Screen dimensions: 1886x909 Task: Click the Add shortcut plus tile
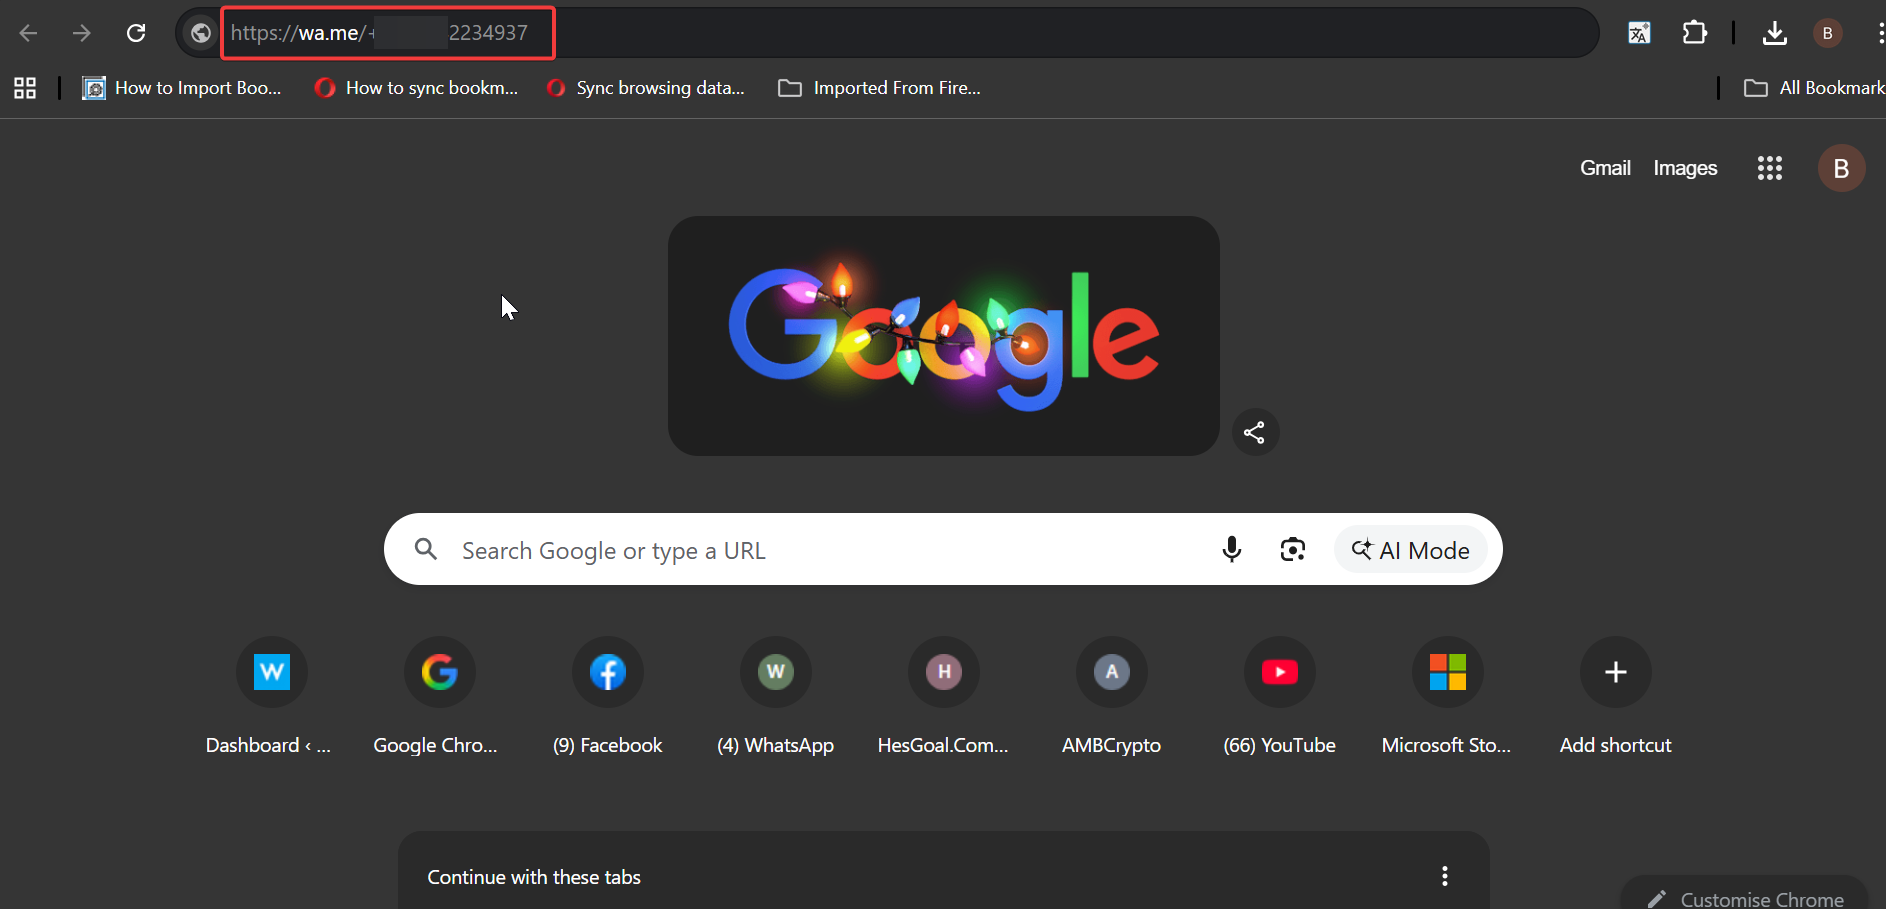pos(1615,697)
